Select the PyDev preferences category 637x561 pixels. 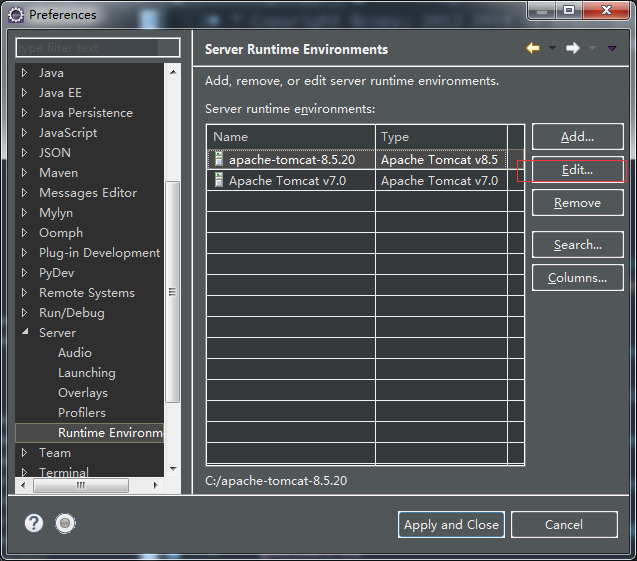pyautogui.click(x=56, y=273)
